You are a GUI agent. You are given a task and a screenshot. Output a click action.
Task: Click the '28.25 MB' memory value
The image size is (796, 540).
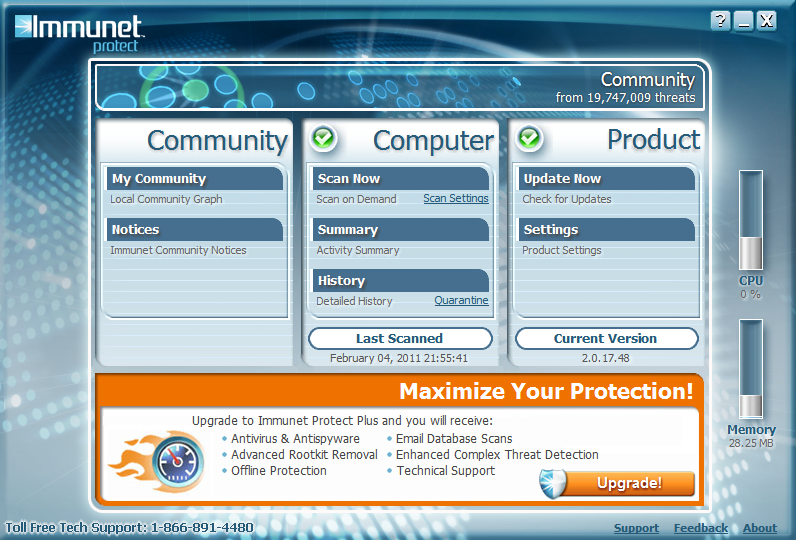coord(751,443)
